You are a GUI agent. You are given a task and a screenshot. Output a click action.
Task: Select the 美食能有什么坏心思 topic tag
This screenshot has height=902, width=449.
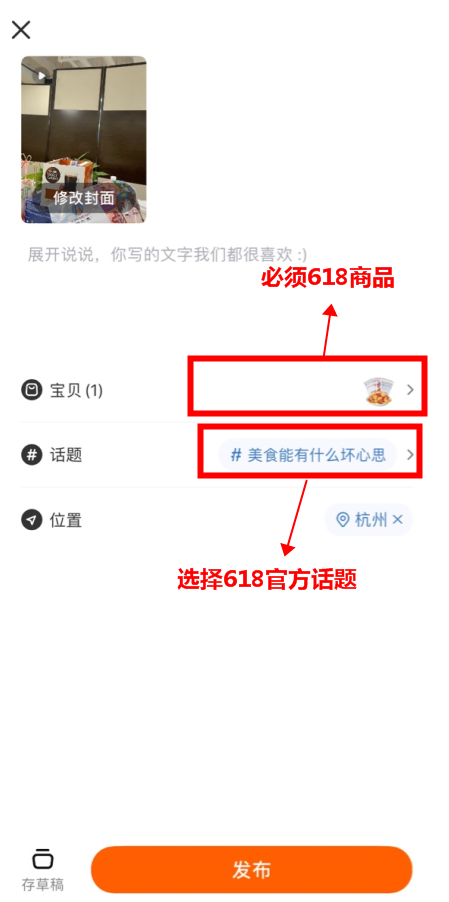pyautogui.click(x=308, y=455)
